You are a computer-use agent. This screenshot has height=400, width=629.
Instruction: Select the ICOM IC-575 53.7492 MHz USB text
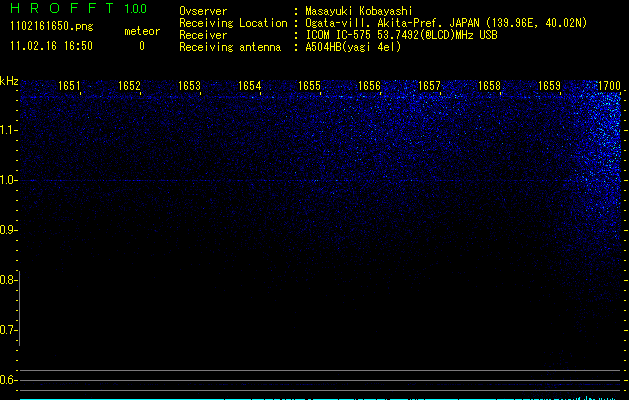[x=402, y=35]
